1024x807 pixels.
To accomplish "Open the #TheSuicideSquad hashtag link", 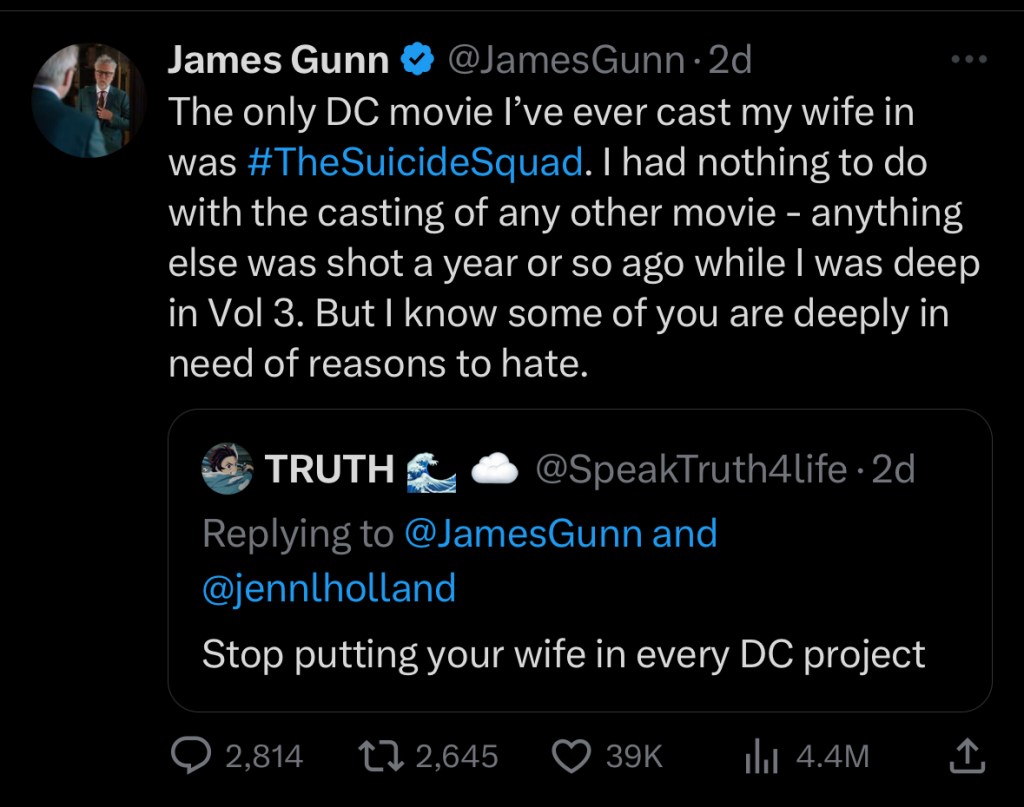I will (413, 163).
